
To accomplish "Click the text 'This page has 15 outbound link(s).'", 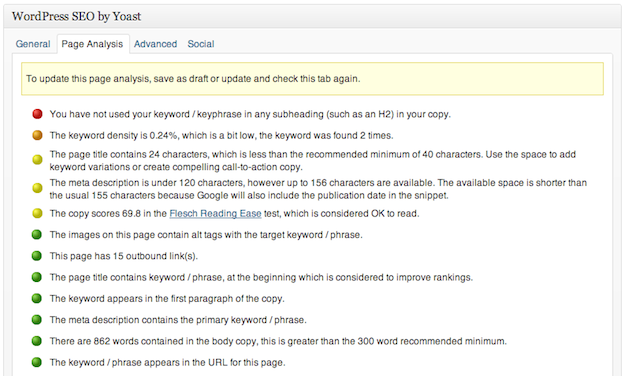I will 124,256.
